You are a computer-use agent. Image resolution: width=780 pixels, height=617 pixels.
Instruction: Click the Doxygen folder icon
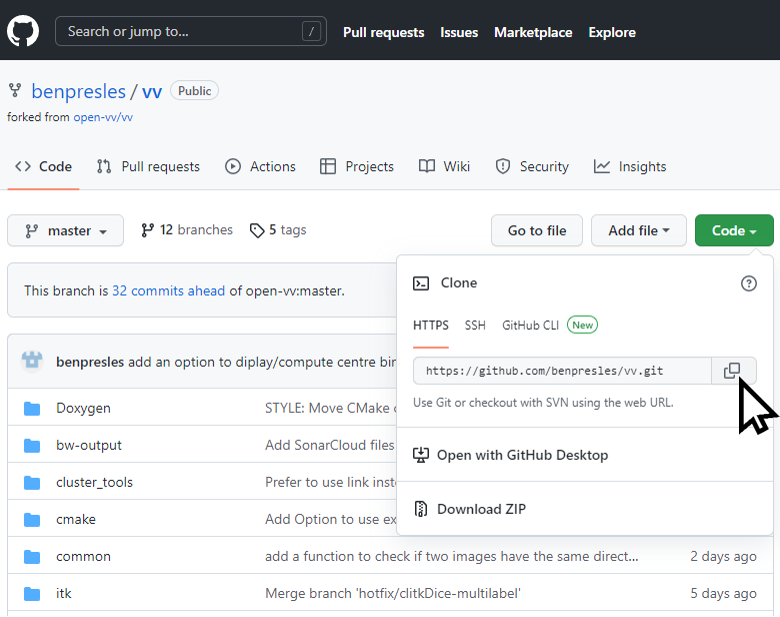pos(32,409)
